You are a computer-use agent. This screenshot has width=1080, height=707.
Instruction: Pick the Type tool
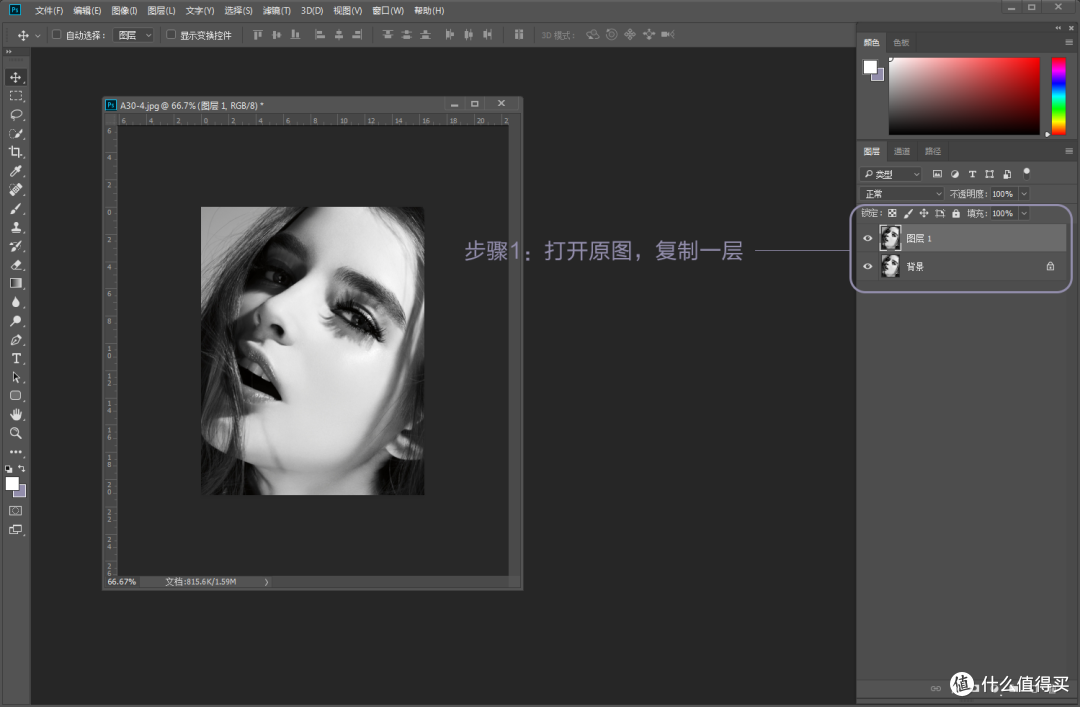(15, 358)
